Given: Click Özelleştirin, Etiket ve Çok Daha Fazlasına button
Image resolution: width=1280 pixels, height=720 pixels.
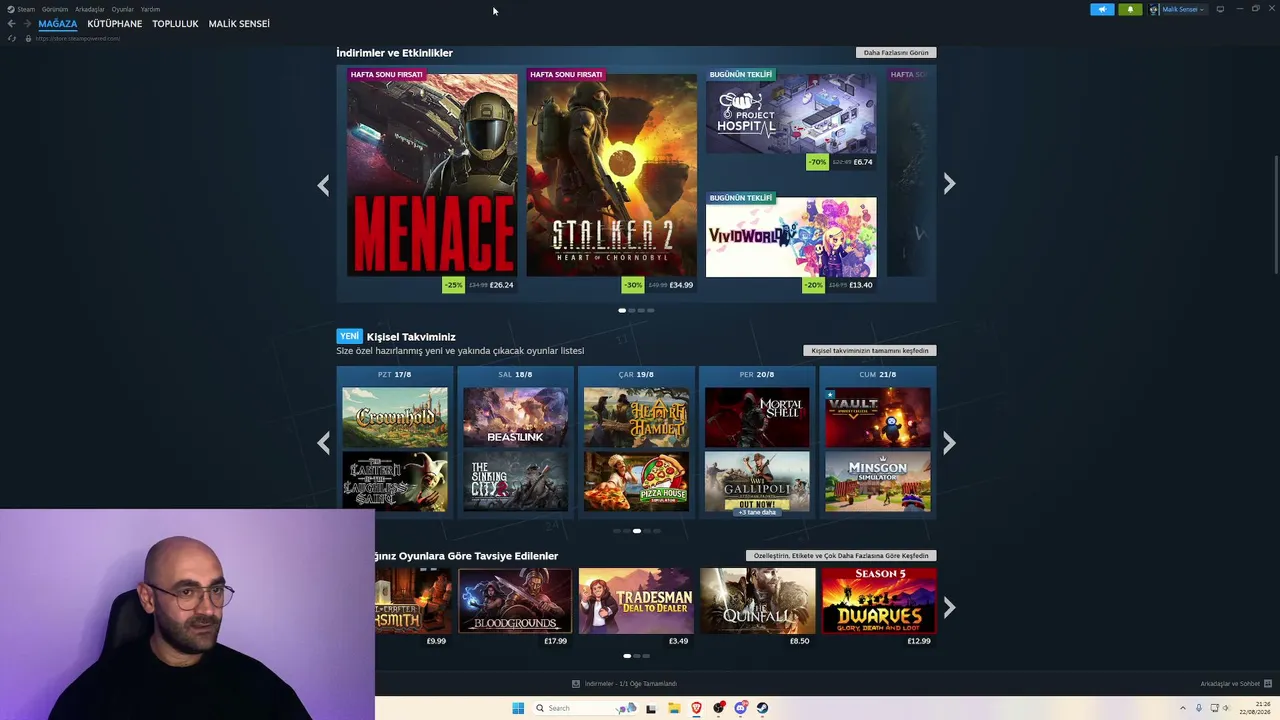Looking at the screenshot, I should click(x=841, y=556).
